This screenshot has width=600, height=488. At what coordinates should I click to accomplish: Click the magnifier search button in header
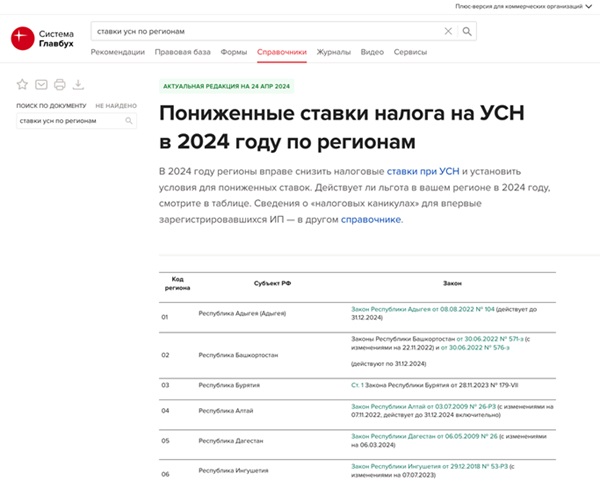click(468, 32)
